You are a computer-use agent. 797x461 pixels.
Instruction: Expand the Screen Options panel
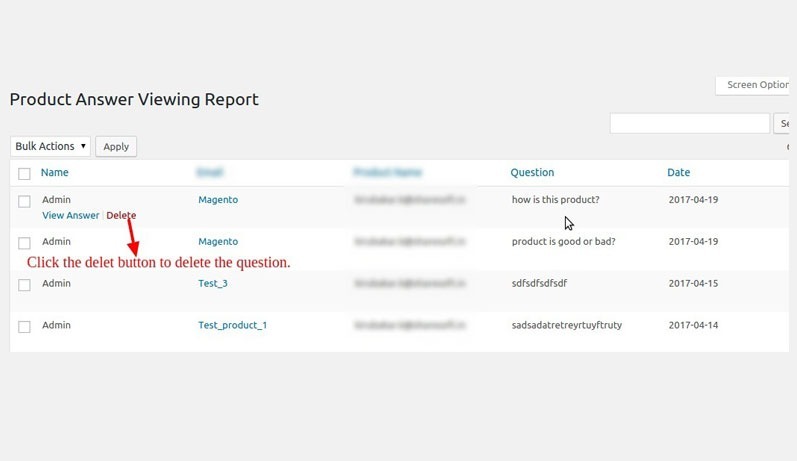(x=753, y=85)
